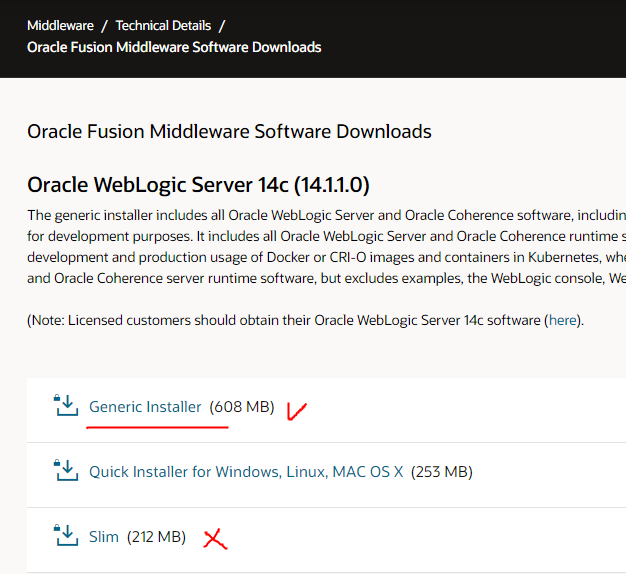Open the Generic Installer download link

145,407
